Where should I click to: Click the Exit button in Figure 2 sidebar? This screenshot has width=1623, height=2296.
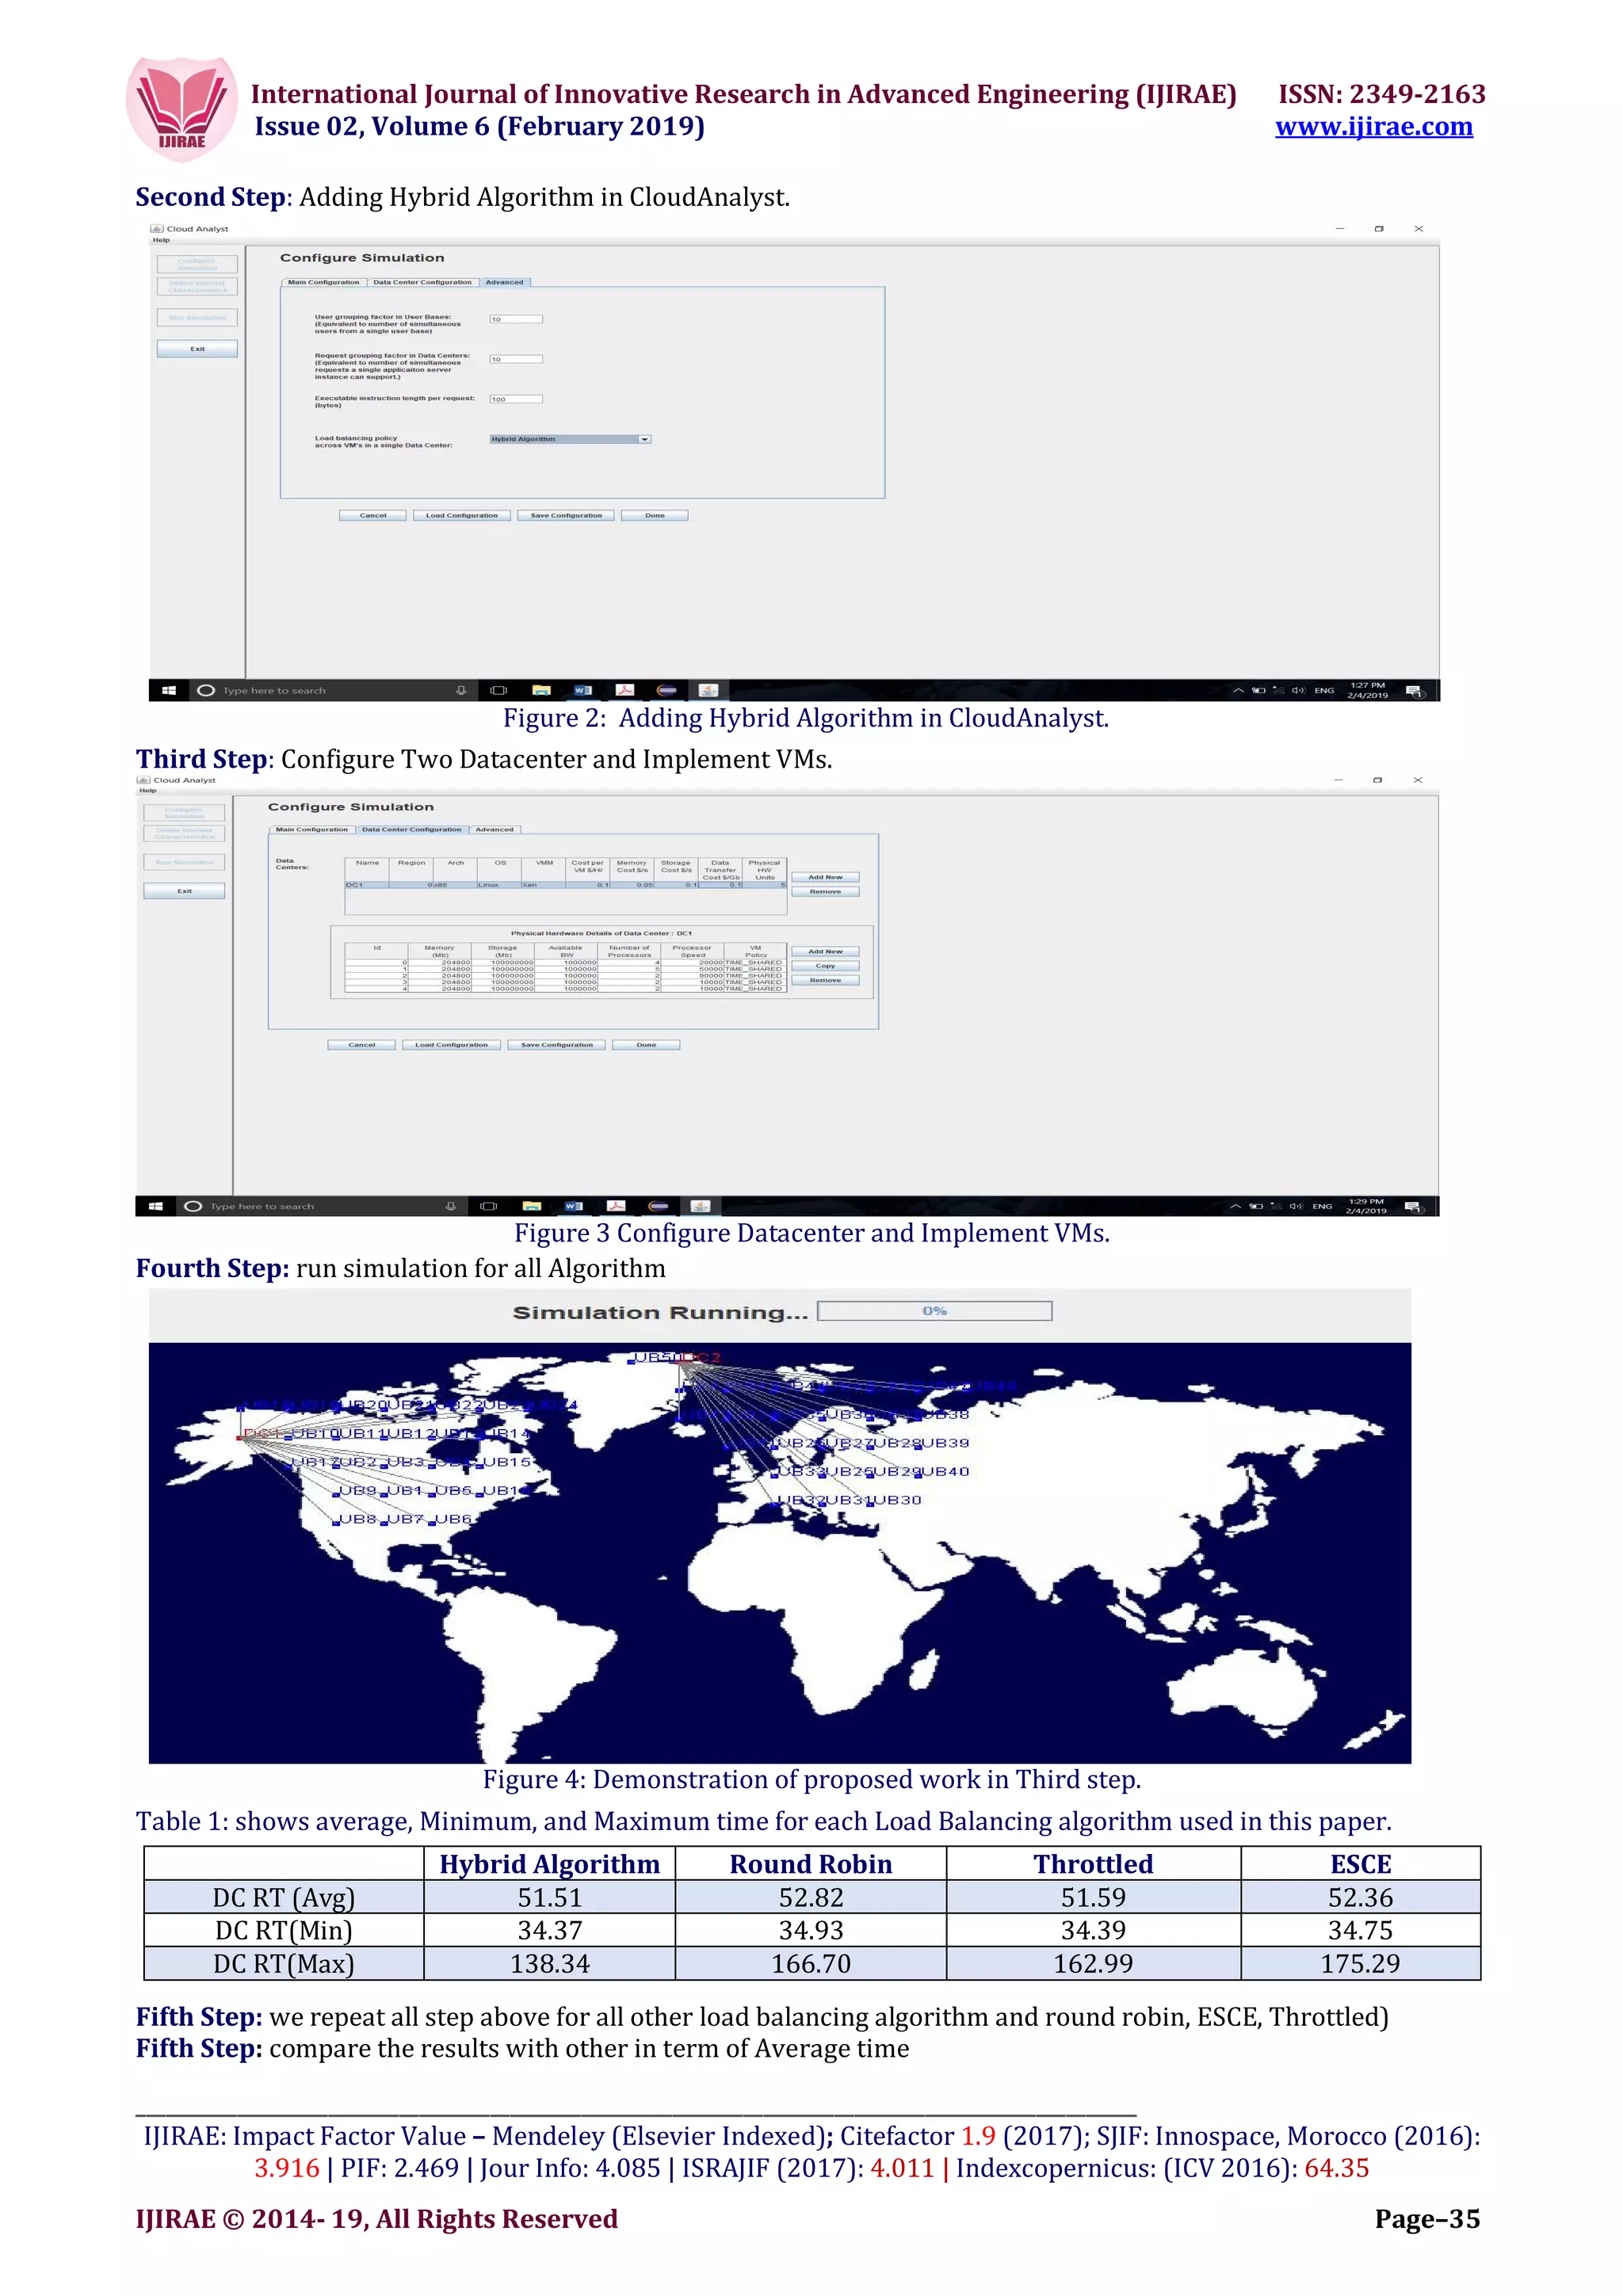coord(197,349)
